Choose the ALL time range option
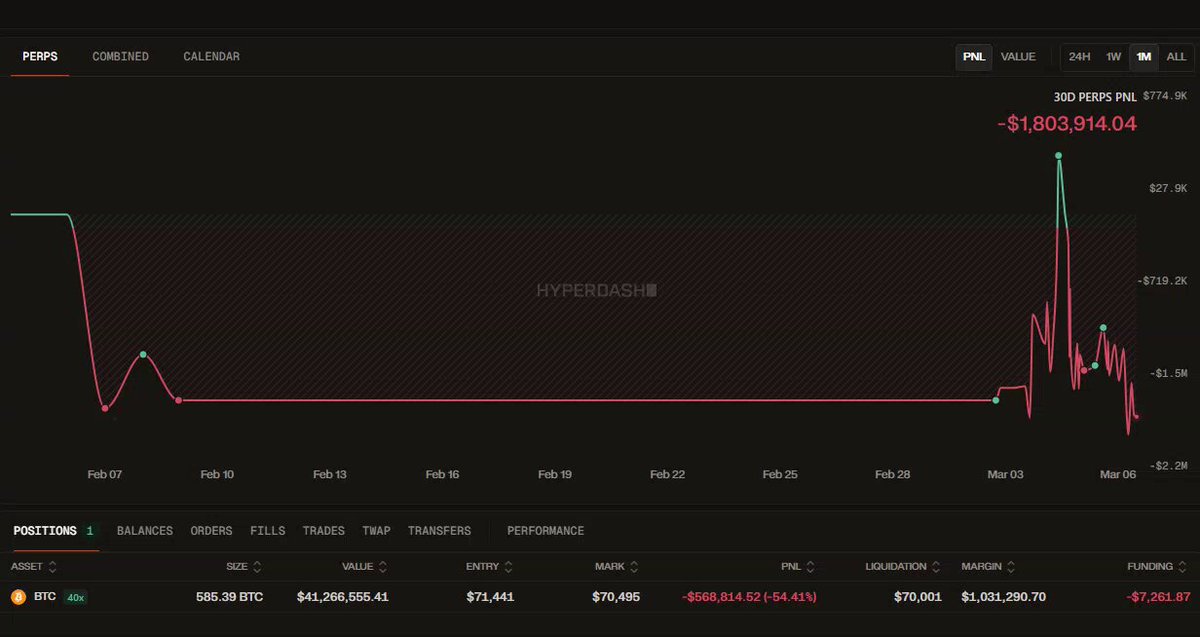The height and width of the screenshot is (637, 1200). pyautogui.click(x=1176, y=57)
